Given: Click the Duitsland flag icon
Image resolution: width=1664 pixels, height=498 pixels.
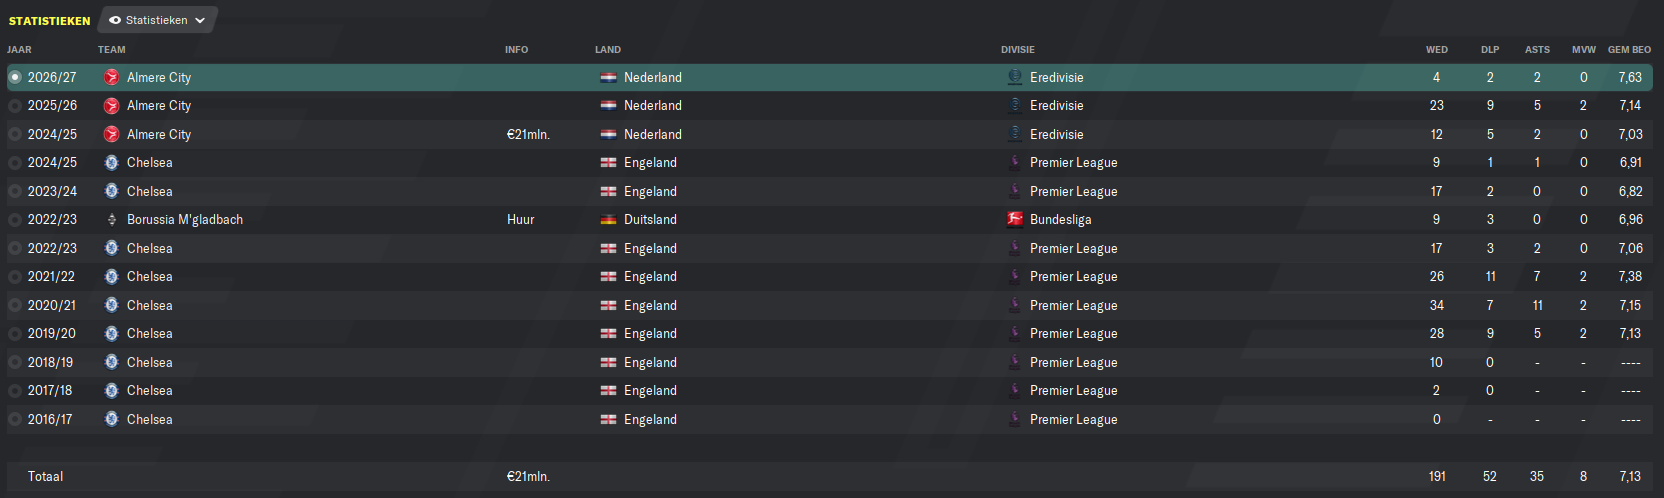Looking at the screenshot, I should (x=608, y=219).
